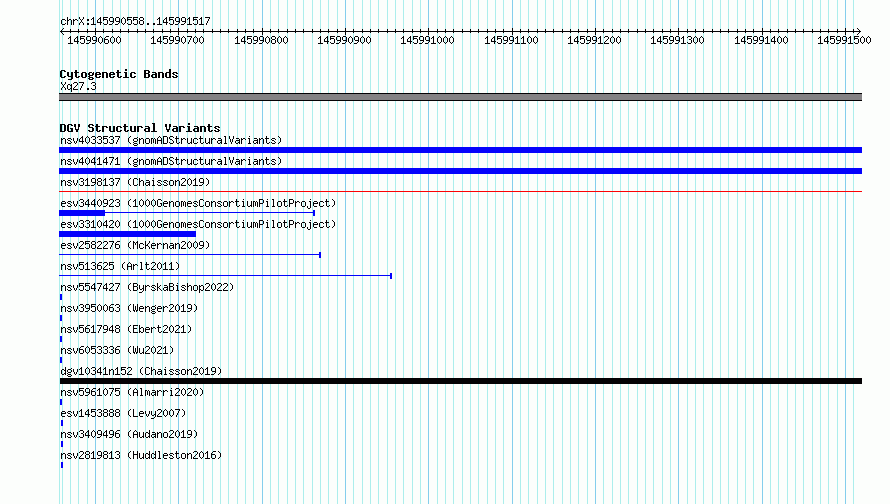The image size is (890, 504).
Task: Click the nsv4041471 gnomAD variant label
Action: pos(171,161)
